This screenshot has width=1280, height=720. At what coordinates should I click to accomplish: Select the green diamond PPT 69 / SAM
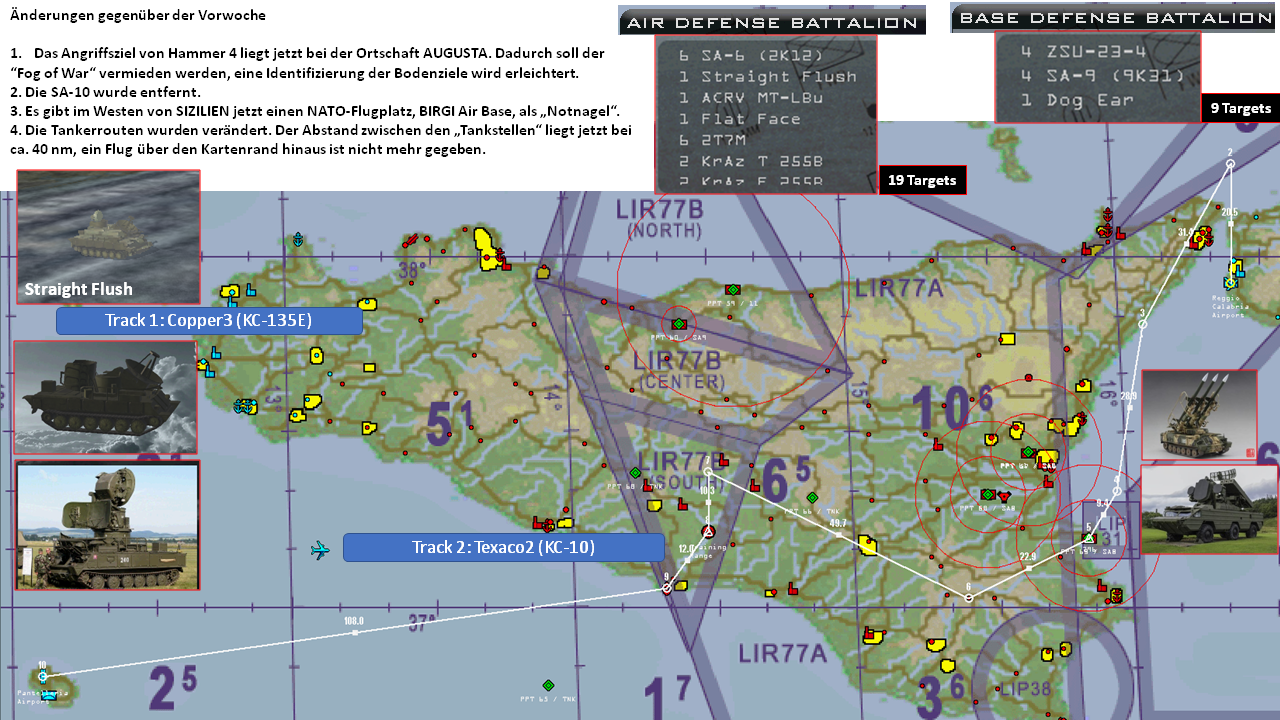tap(988, 494)
